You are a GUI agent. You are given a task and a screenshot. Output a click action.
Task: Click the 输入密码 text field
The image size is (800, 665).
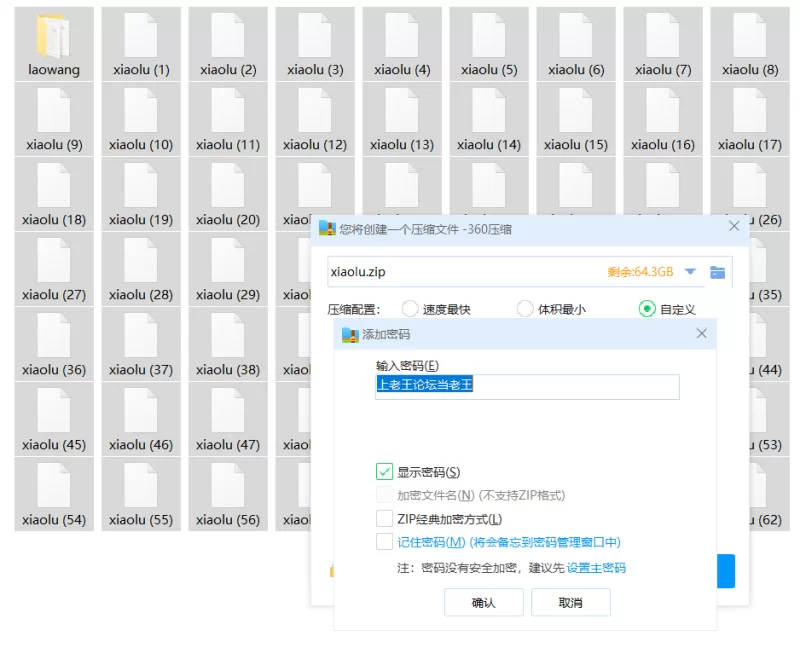527,387
